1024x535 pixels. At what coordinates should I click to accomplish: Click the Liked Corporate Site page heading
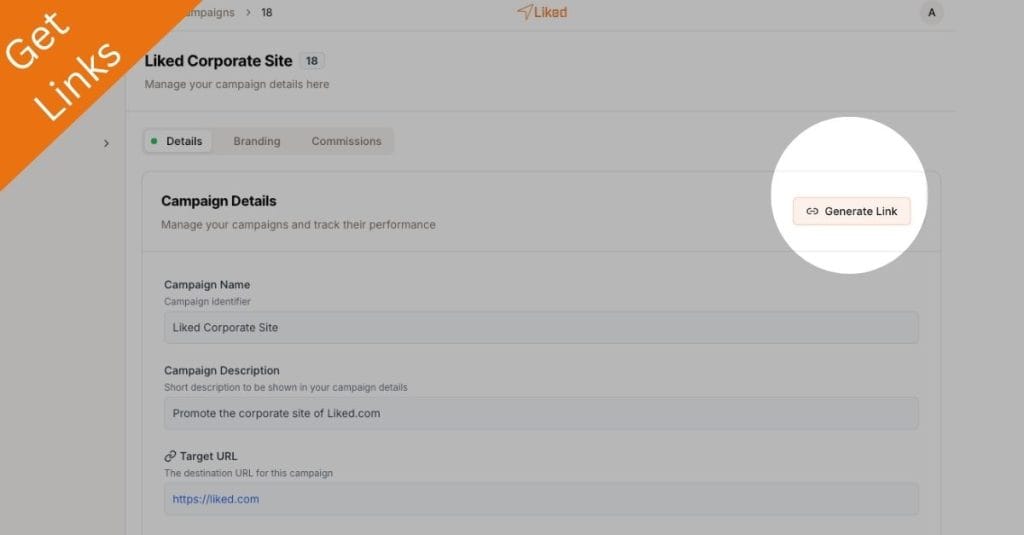pyautogui.click(x=218, y=61)
